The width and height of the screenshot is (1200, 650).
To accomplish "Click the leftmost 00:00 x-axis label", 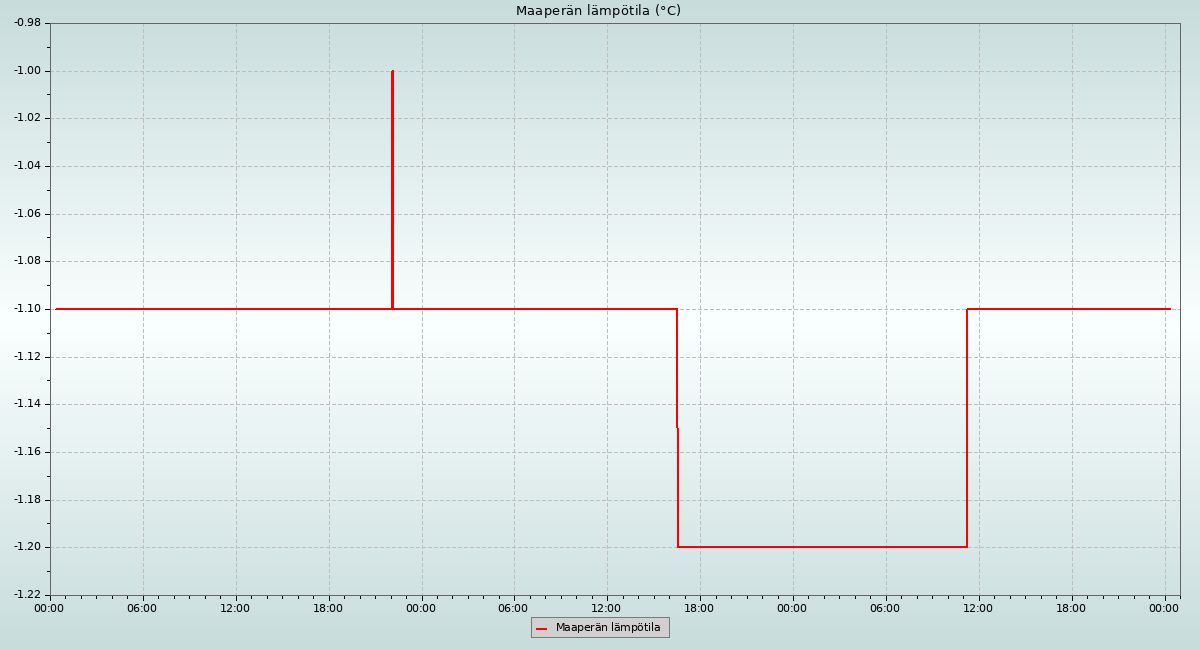I will (49, 608).
